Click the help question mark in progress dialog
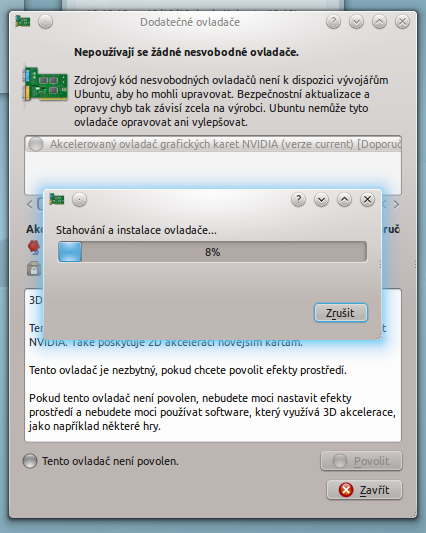 coord(299,200)
